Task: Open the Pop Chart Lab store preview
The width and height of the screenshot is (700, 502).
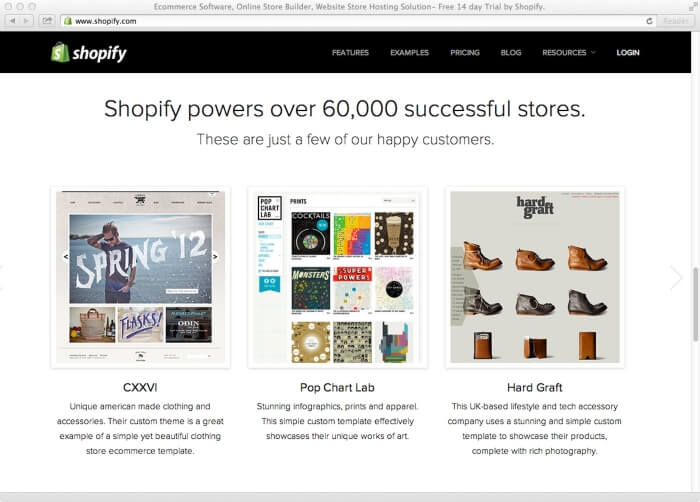Action: [338, 277]
